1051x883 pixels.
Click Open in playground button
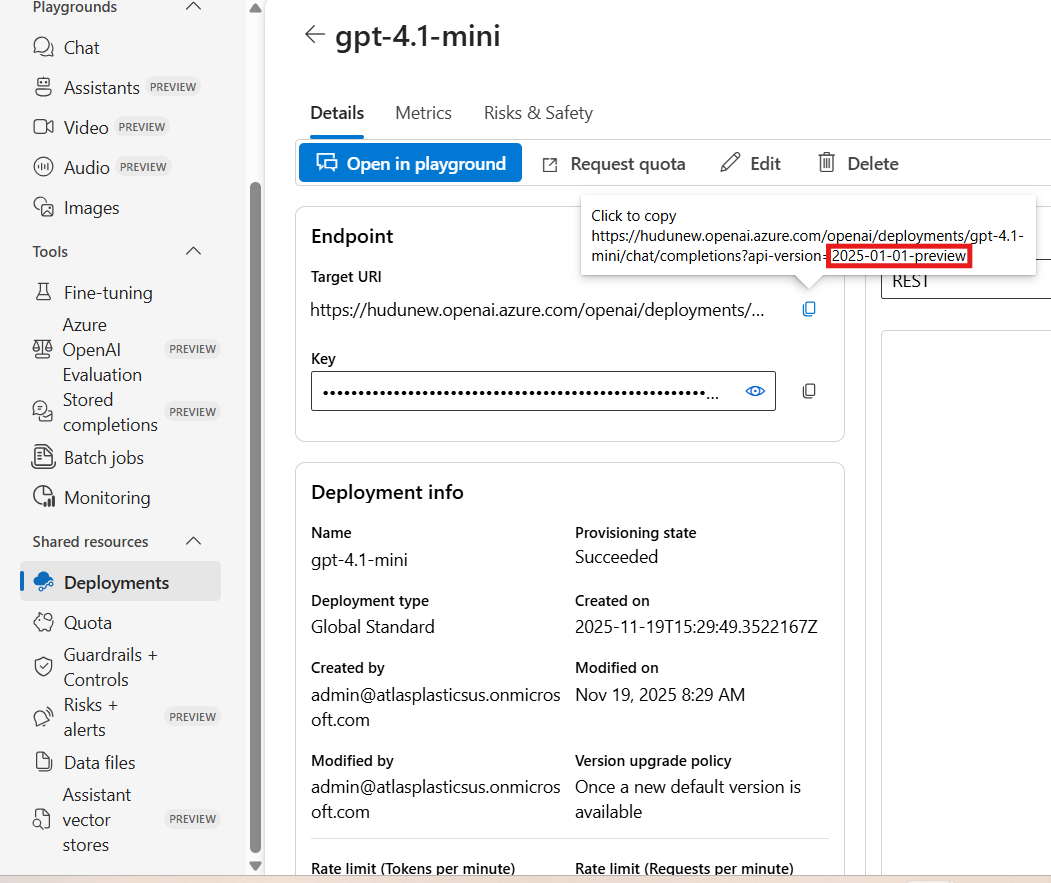(410, 163)
